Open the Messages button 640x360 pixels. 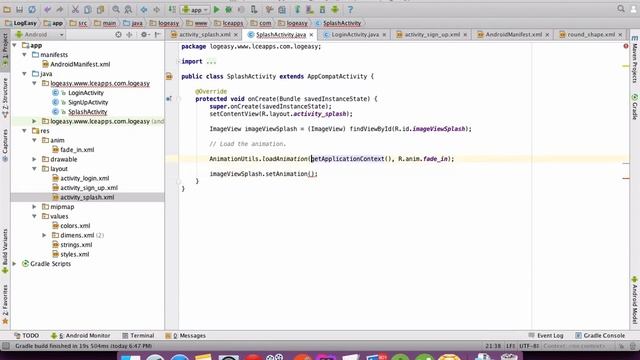186,336
